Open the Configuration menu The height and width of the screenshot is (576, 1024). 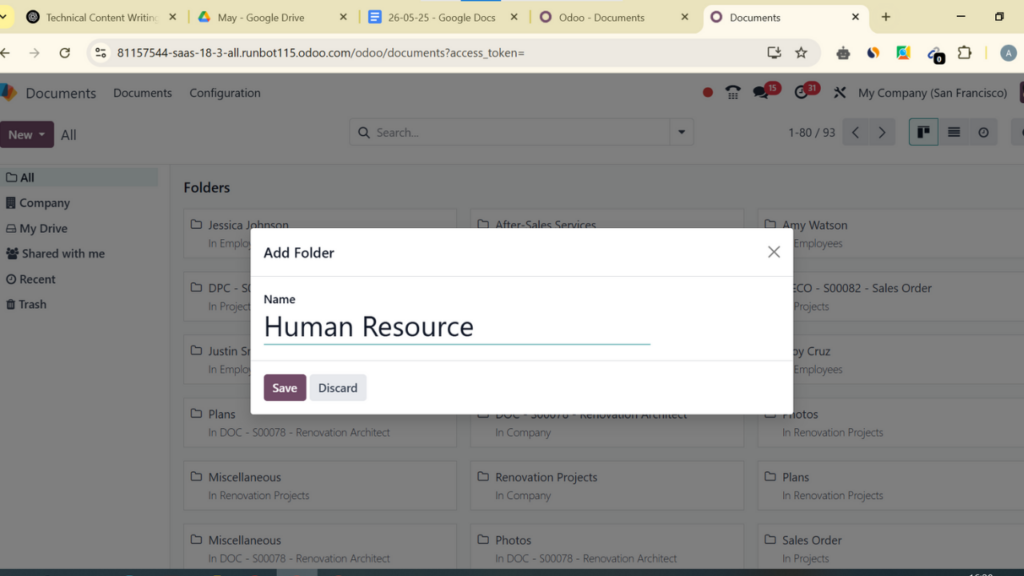(225, 93)
